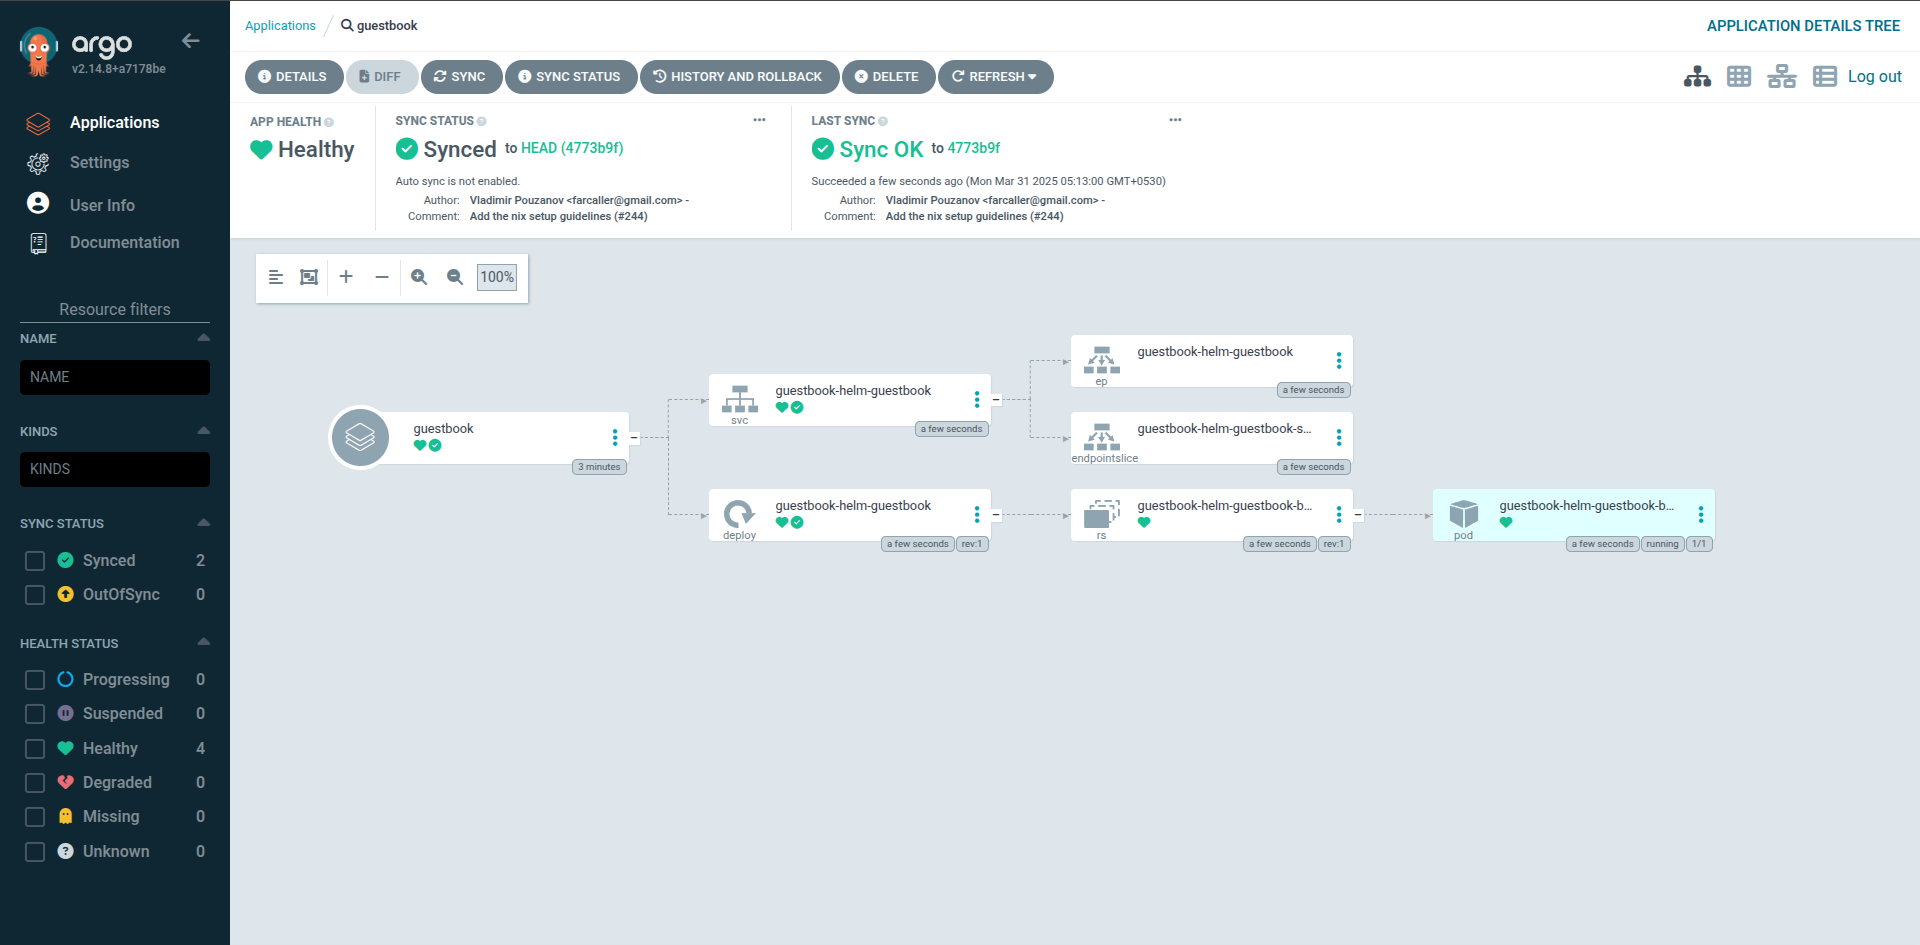Click the plus expand-all toolbar icon
Viewport: 1920px width, 945px height.
(346, 277)
